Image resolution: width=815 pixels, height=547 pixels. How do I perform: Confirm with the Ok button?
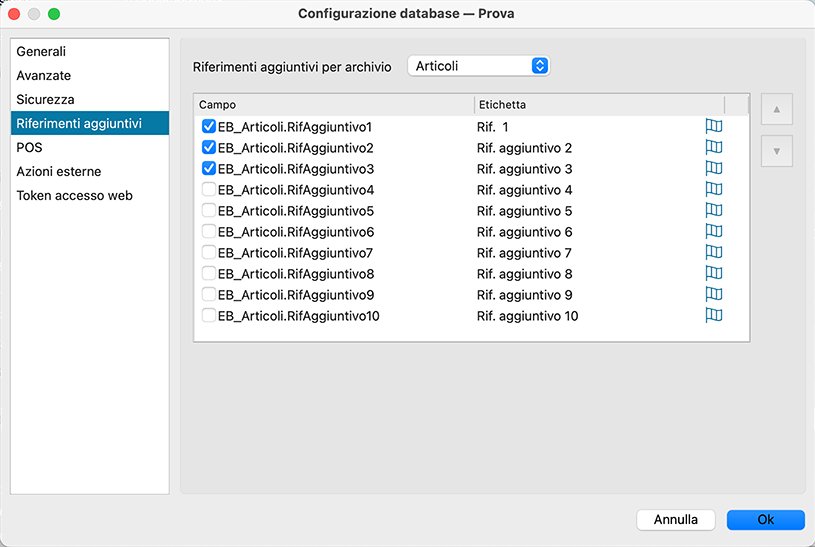tap(765, 520)
